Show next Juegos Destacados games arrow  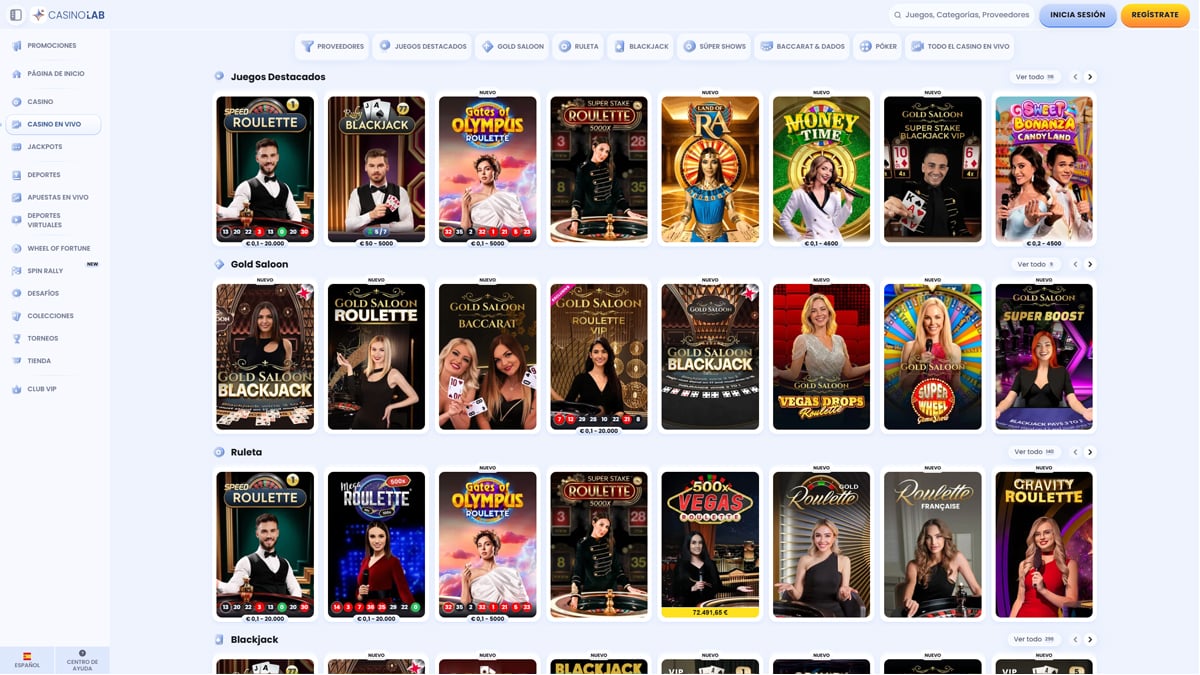click(x=1090, y=77)
